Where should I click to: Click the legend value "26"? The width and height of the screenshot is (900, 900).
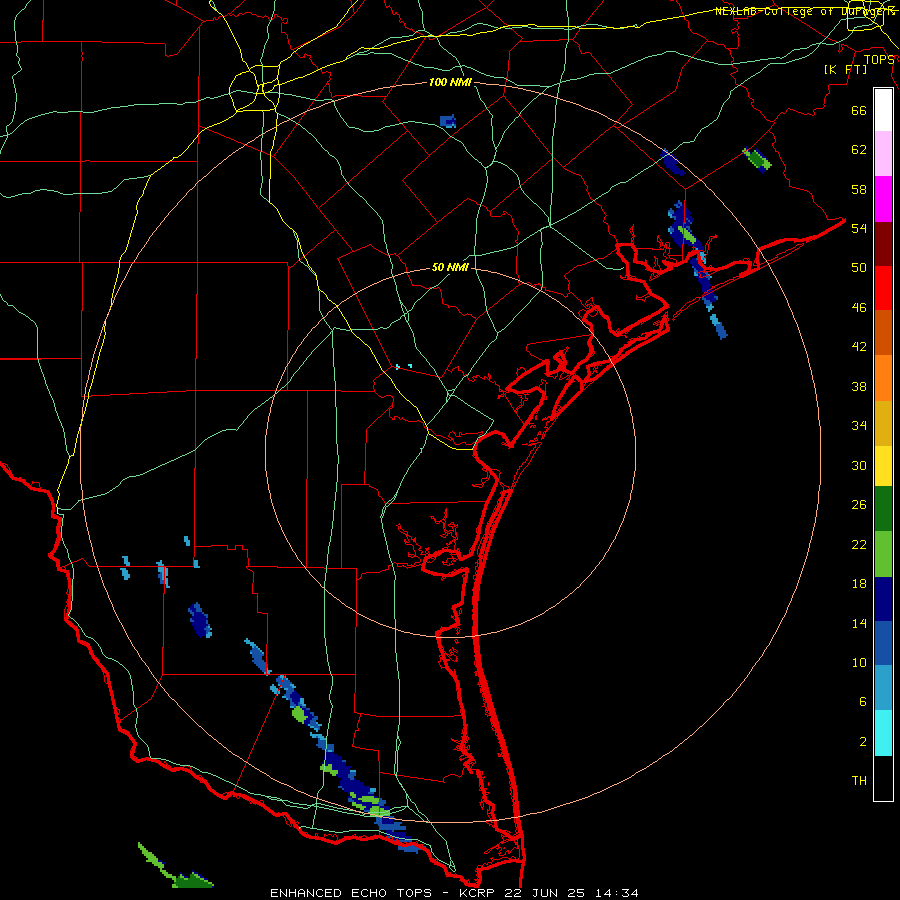(859, 505)
